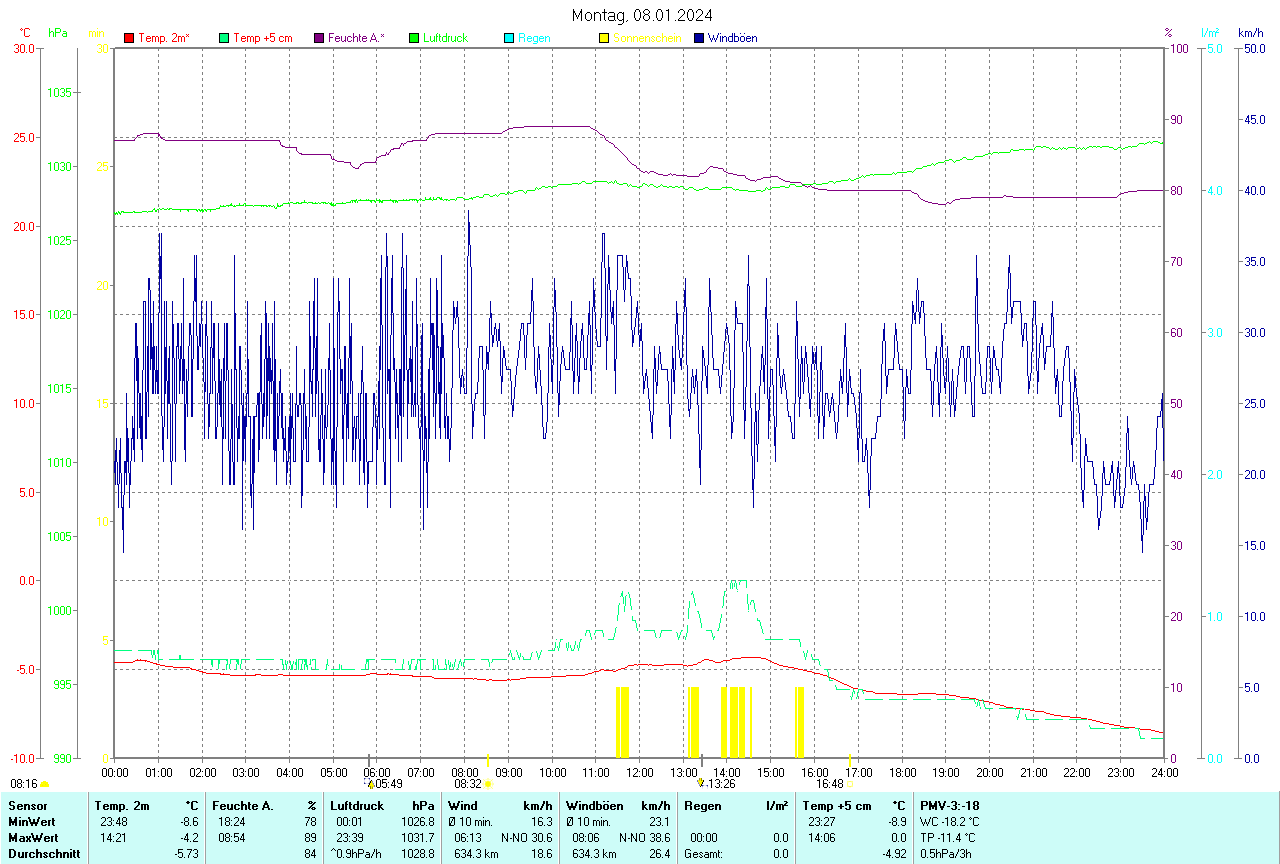This screenshot has height=864, width=1280.
Task: Click the Luftdruck legend label
Action: point(445,38)
